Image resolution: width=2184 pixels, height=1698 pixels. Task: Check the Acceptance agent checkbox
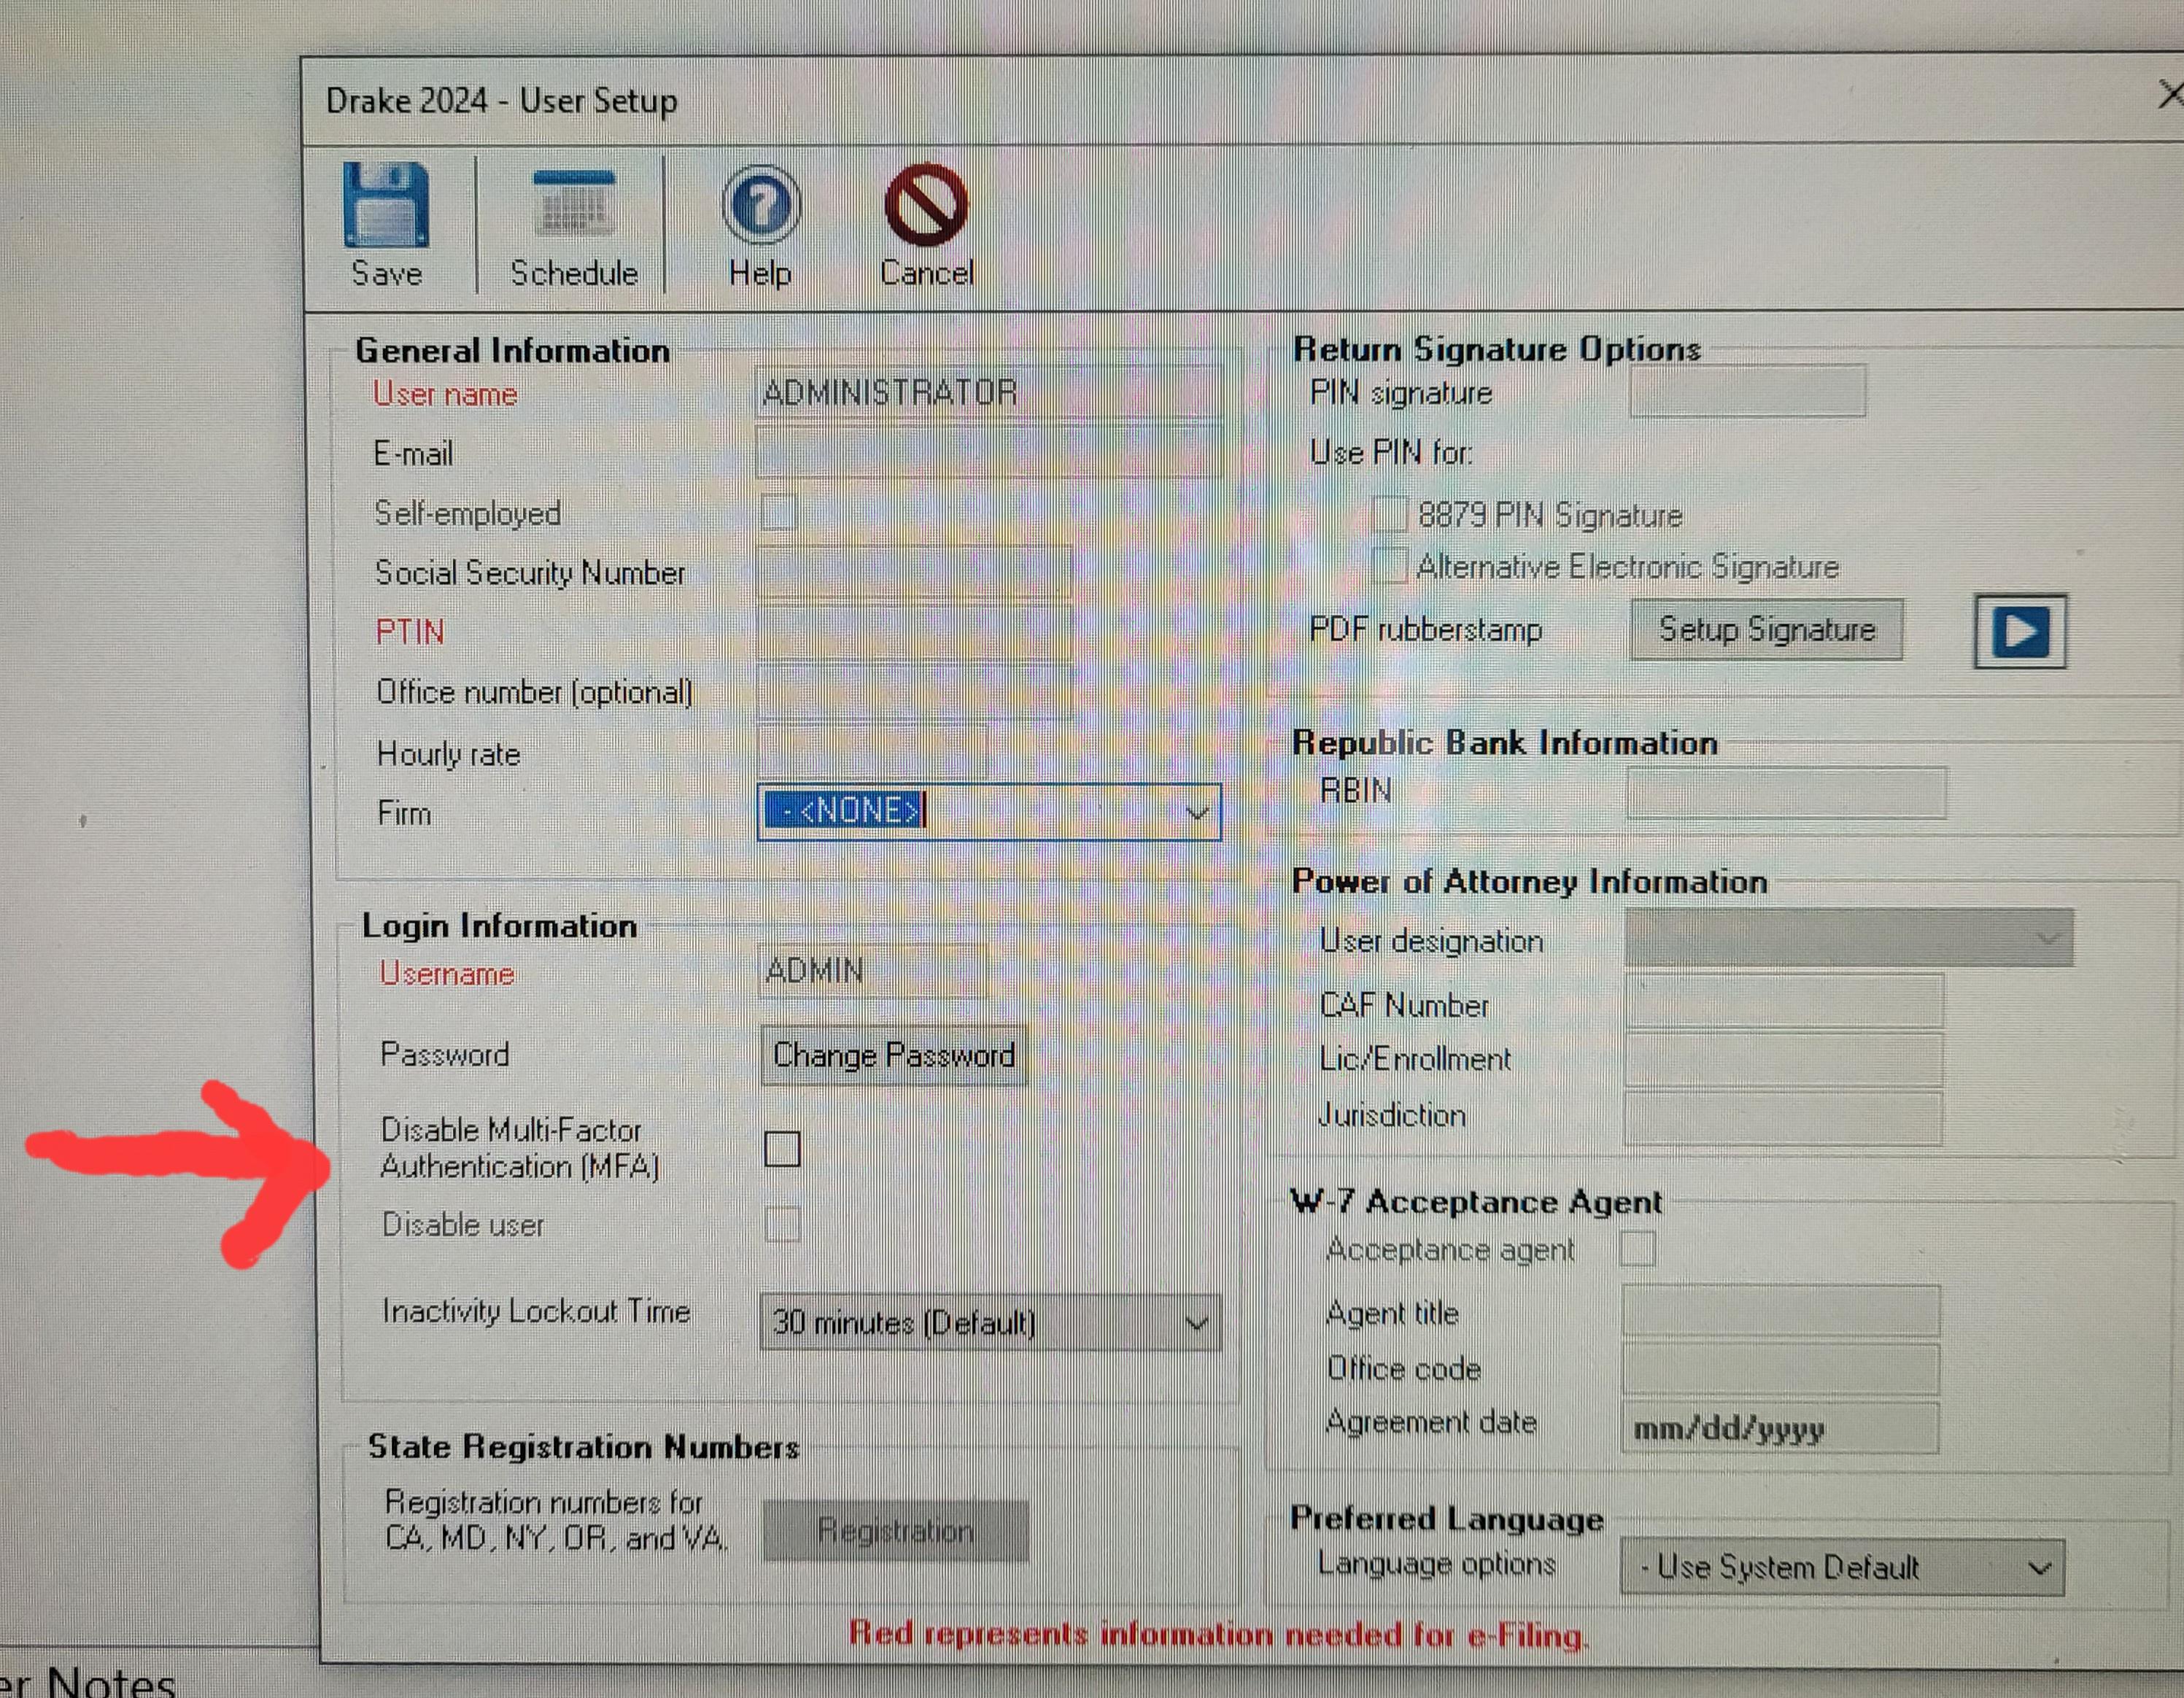click(x=1637, y=1248)
